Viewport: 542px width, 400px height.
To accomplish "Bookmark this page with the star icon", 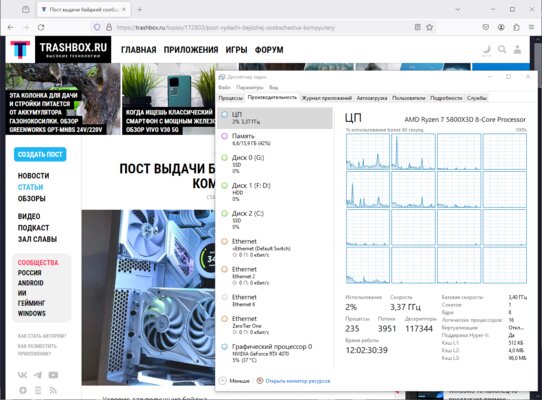I will 430,27.
